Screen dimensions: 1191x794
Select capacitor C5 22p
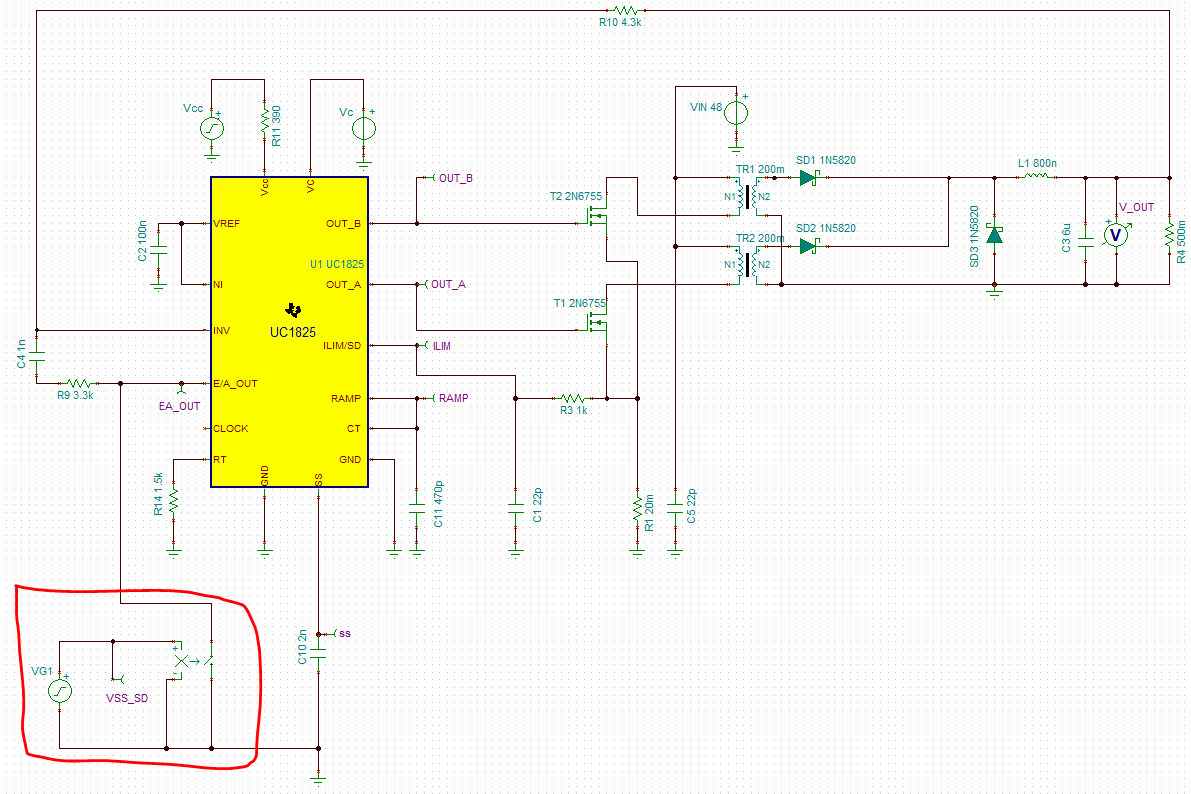point(675,508)
